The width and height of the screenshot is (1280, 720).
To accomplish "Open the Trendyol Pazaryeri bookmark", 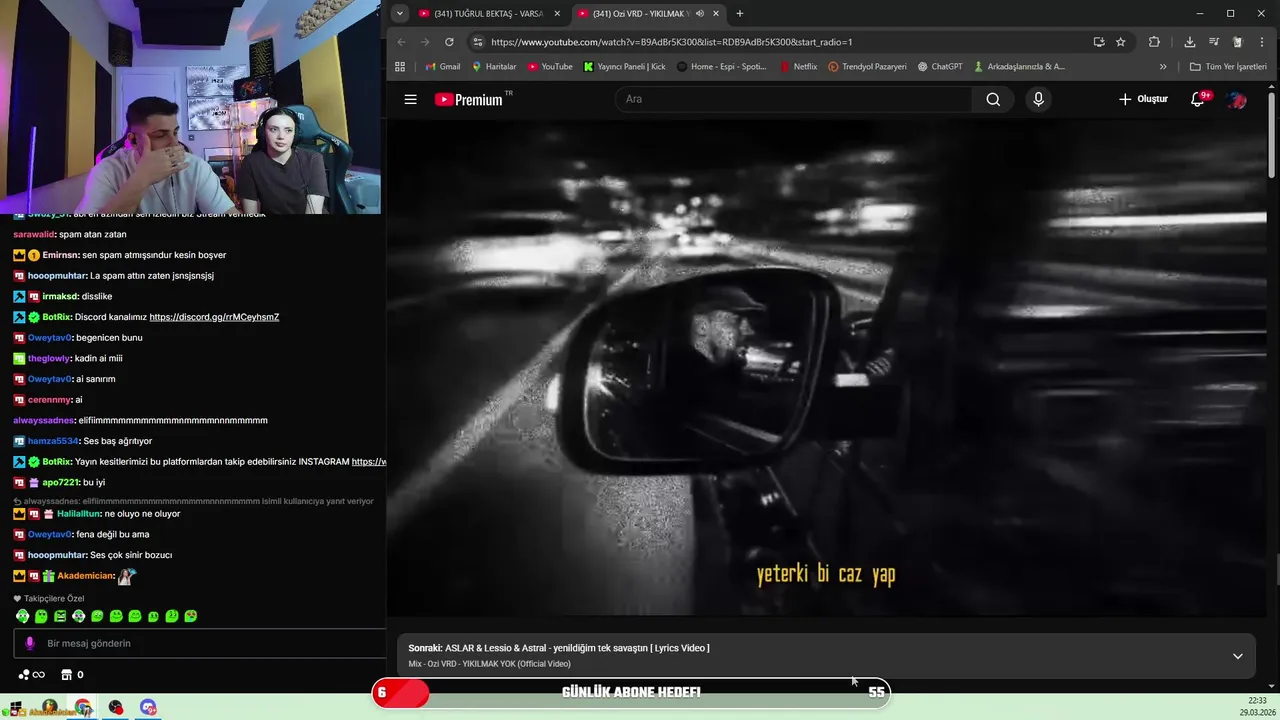I will point(867,67).
